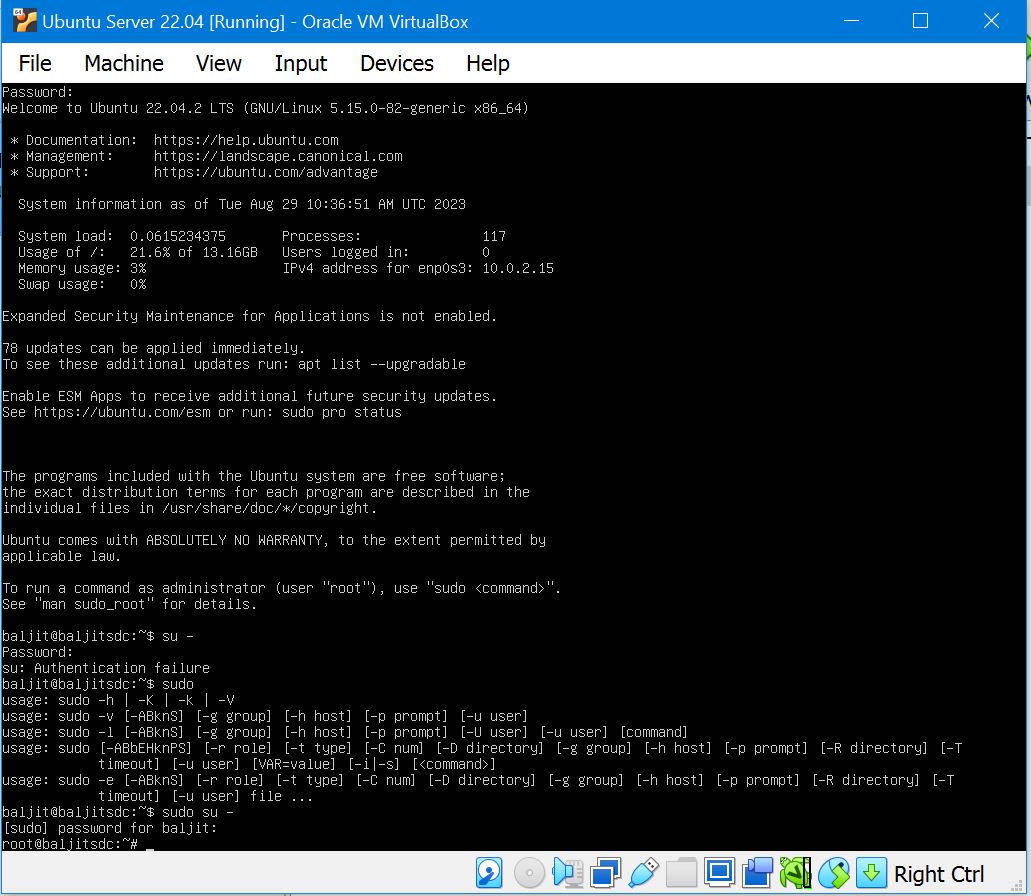The image size is (1031, 896).
Task: Close the Ubuntu Server VM window
Action: click(x=991, y=21)
